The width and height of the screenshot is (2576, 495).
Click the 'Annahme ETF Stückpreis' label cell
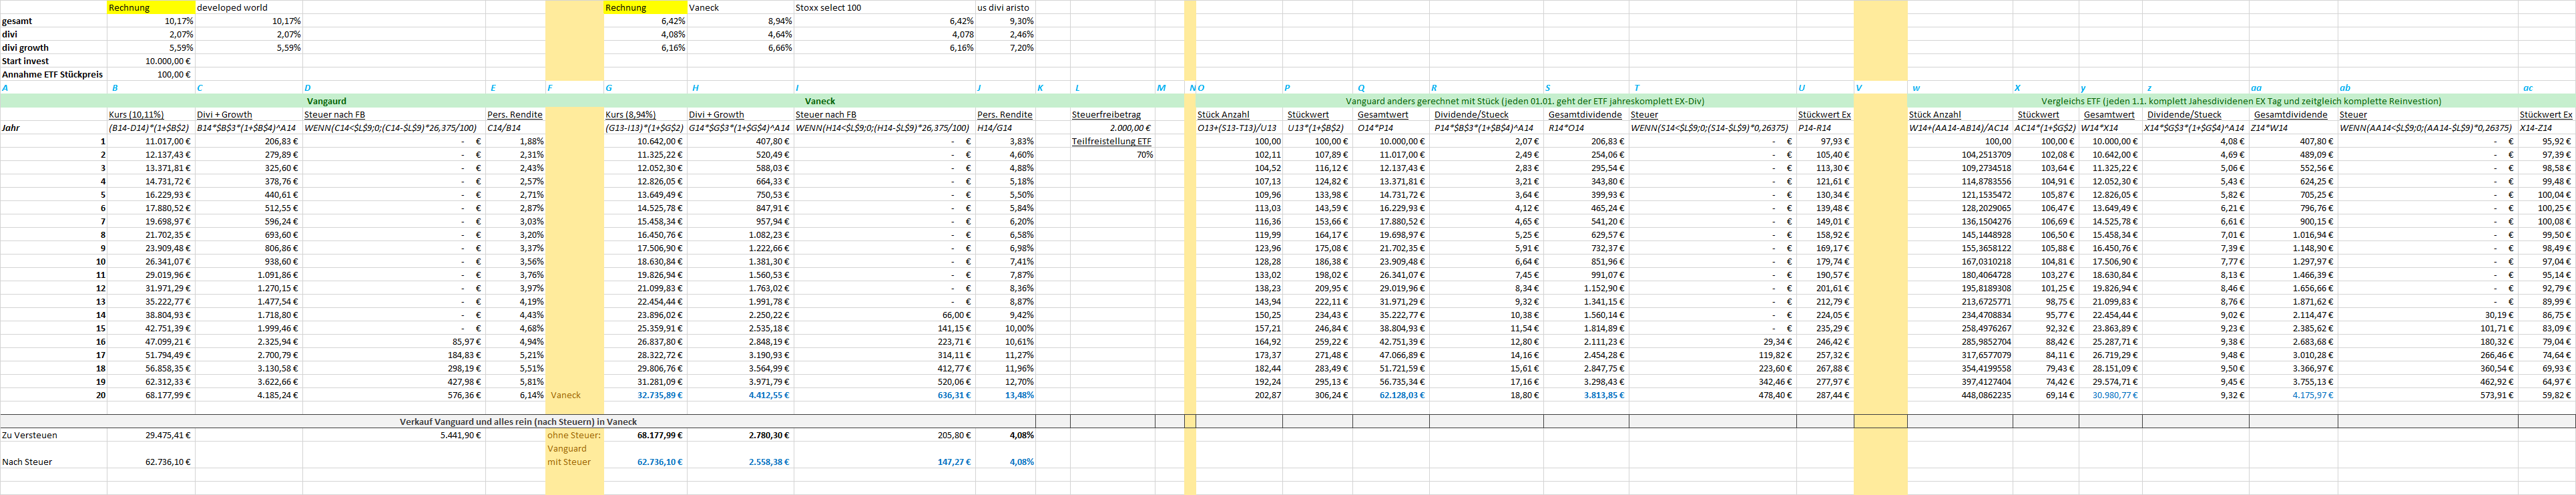[x=52, y=74]
